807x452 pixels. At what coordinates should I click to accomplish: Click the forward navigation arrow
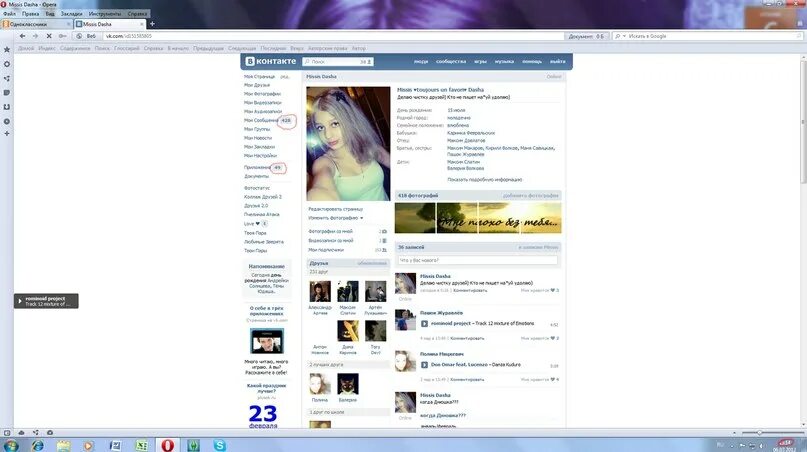pos(35,36)
